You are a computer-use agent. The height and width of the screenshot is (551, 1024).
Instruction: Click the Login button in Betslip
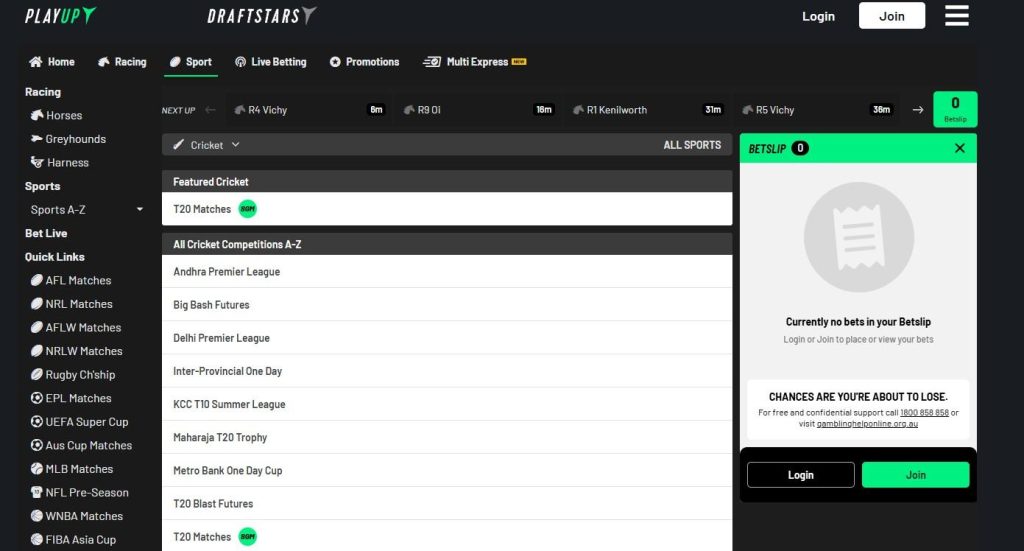801,475
